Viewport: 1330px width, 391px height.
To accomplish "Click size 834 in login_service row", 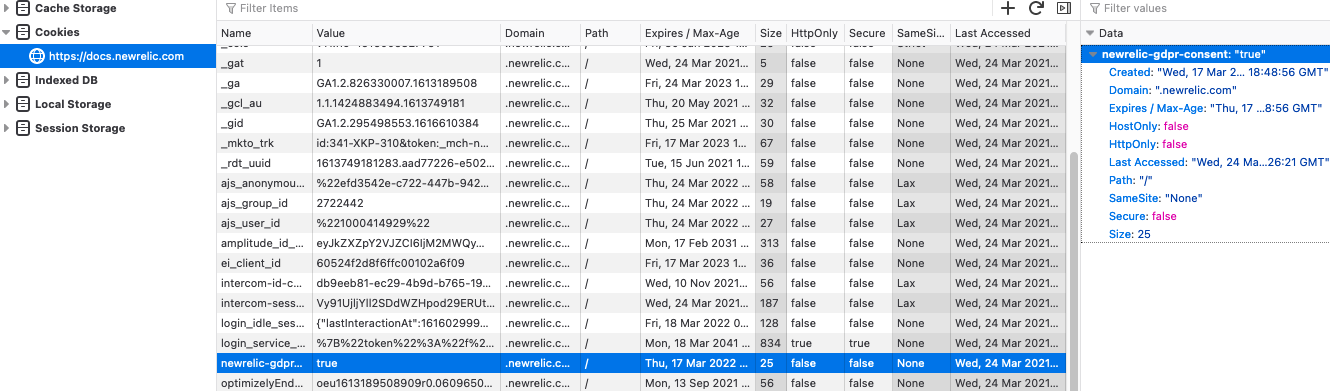I will 770,343.
